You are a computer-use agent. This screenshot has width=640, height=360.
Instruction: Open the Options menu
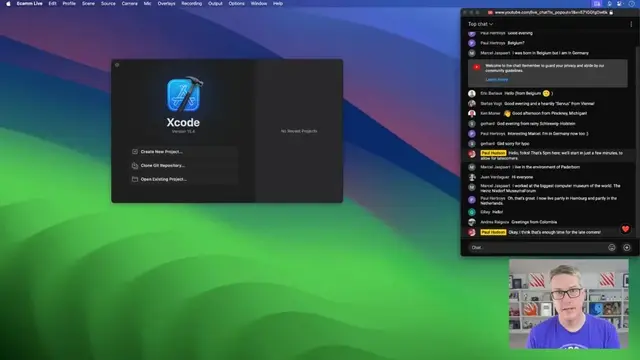pos(236,4)
